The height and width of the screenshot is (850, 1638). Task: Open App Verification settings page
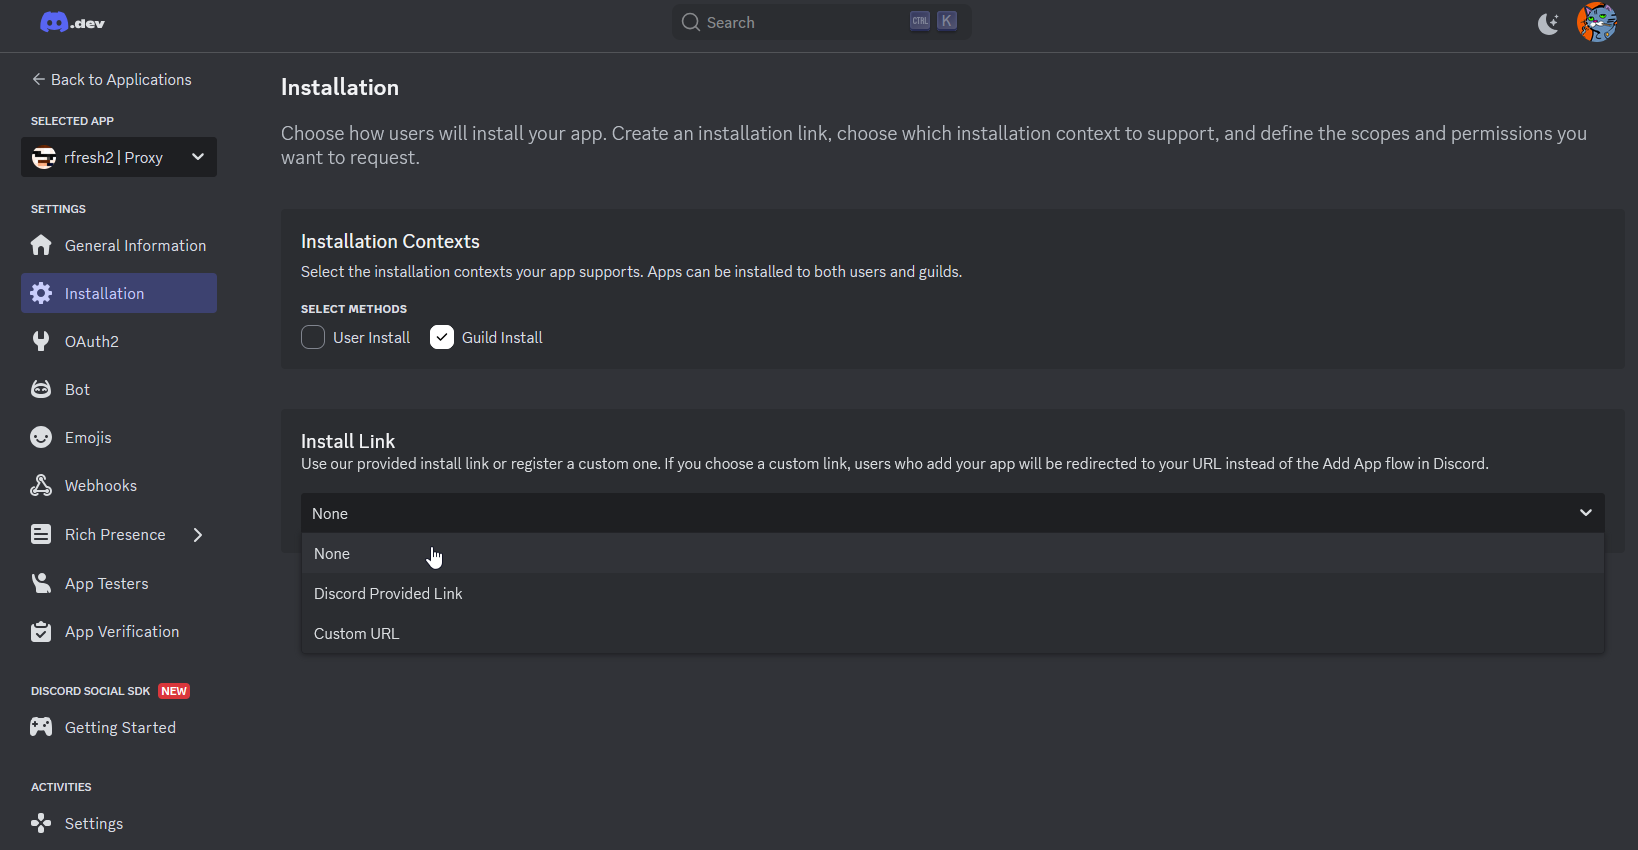click(x=122, y=631)
